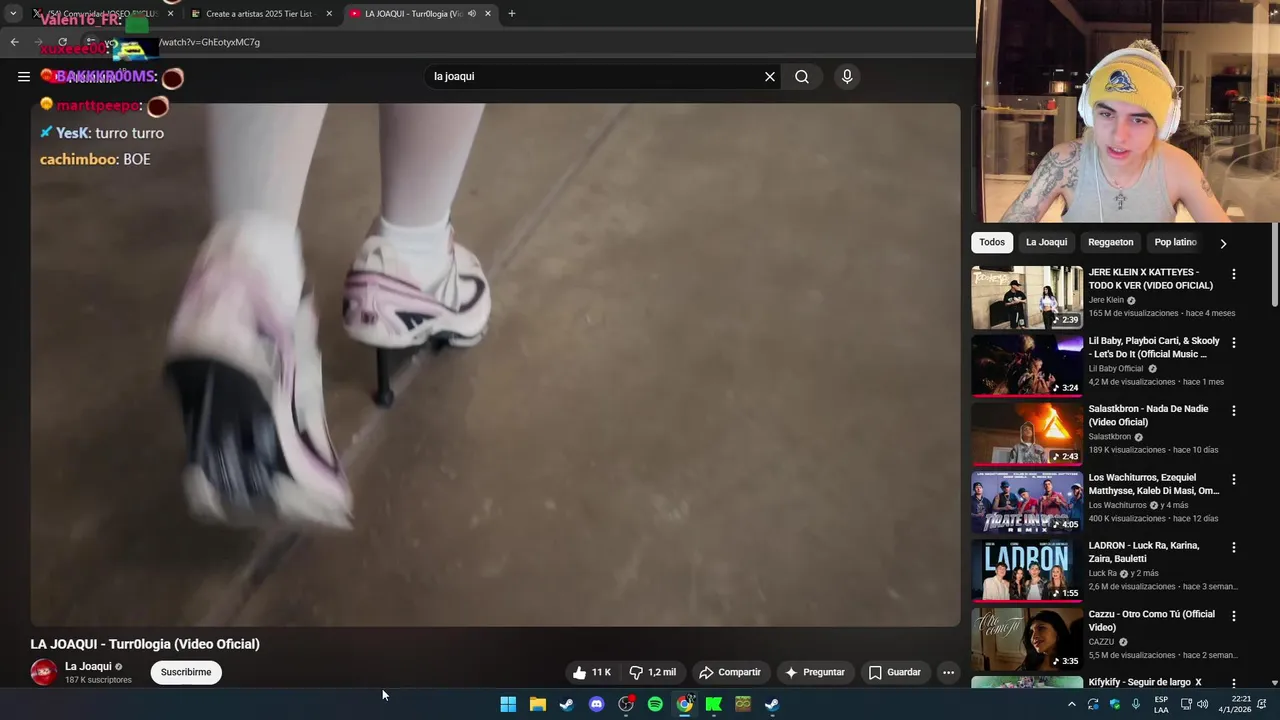The image size is (1280, 720).
Task: Subscribe with the Suscribirme button
Action: coord(186,672)
